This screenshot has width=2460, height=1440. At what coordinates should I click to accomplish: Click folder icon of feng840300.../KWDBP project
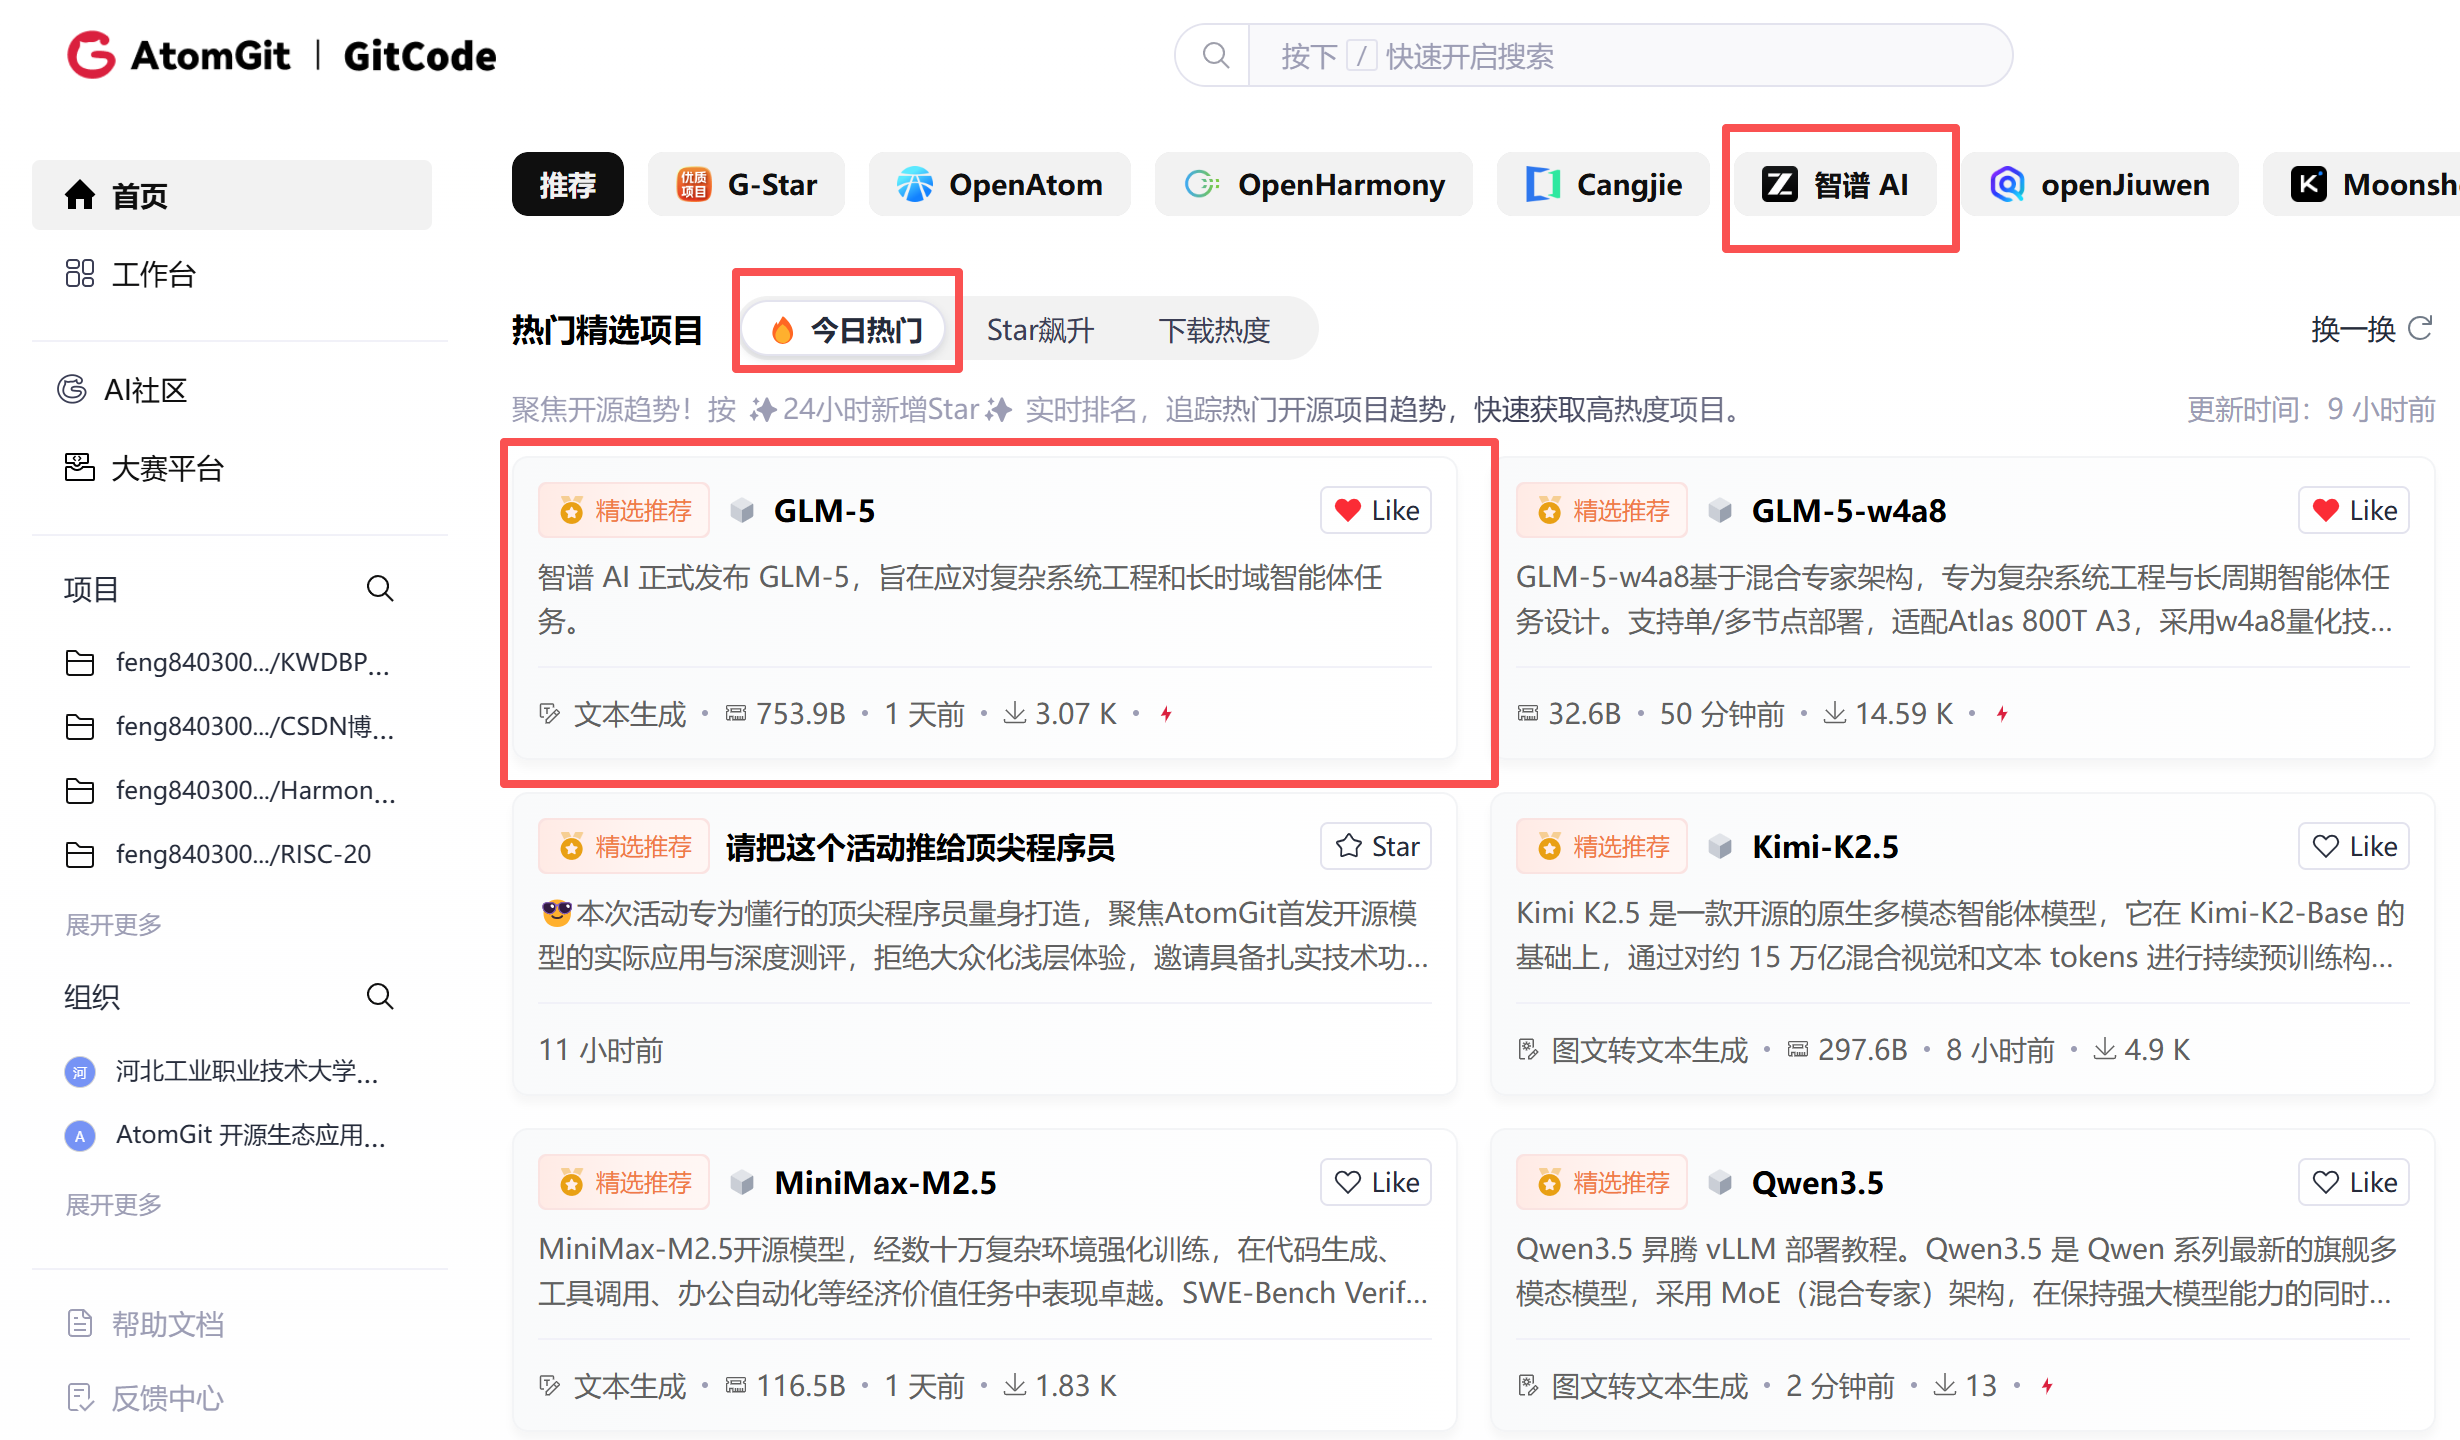(x=80, y=663)
